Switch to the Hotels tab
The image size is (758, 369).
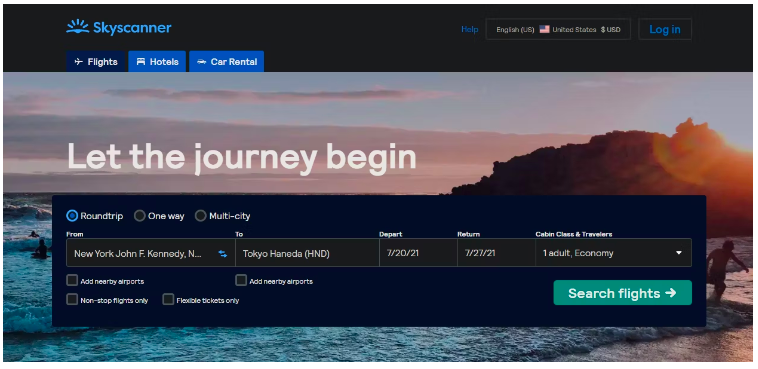pyautogui.click(x=157, y=62)
